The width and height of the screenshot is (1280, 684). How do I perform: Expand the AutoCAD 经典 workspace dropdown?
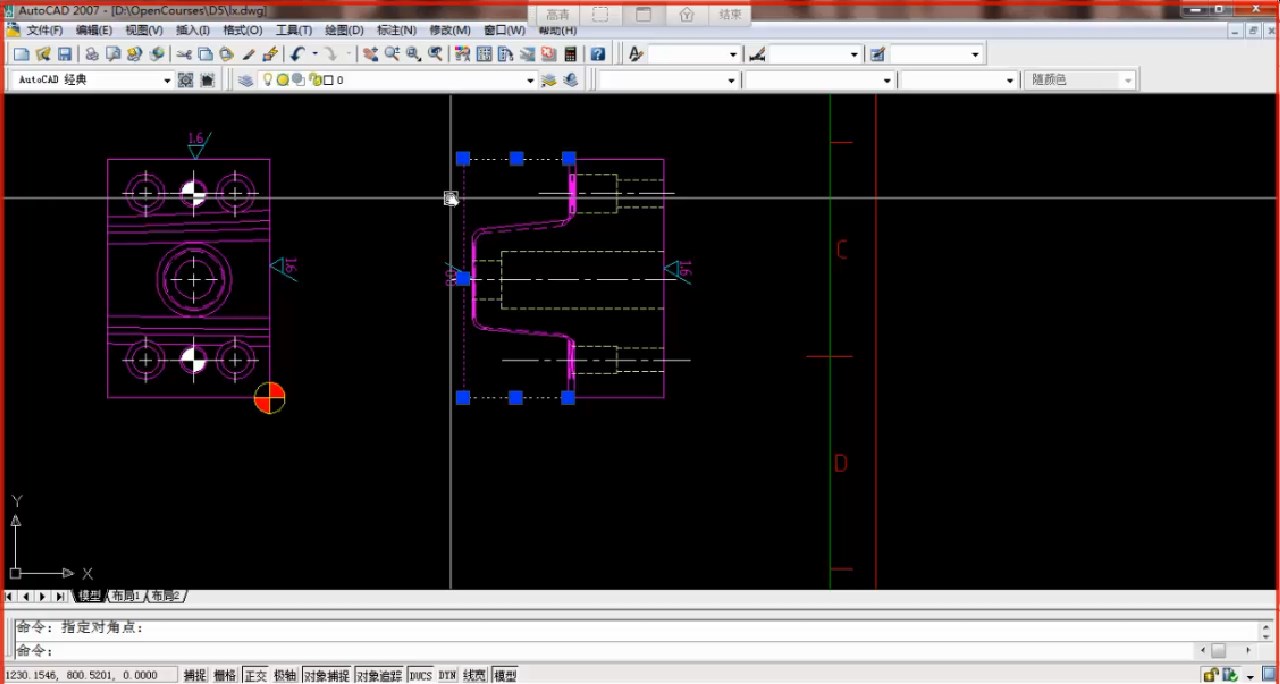[x=167, y=81]
